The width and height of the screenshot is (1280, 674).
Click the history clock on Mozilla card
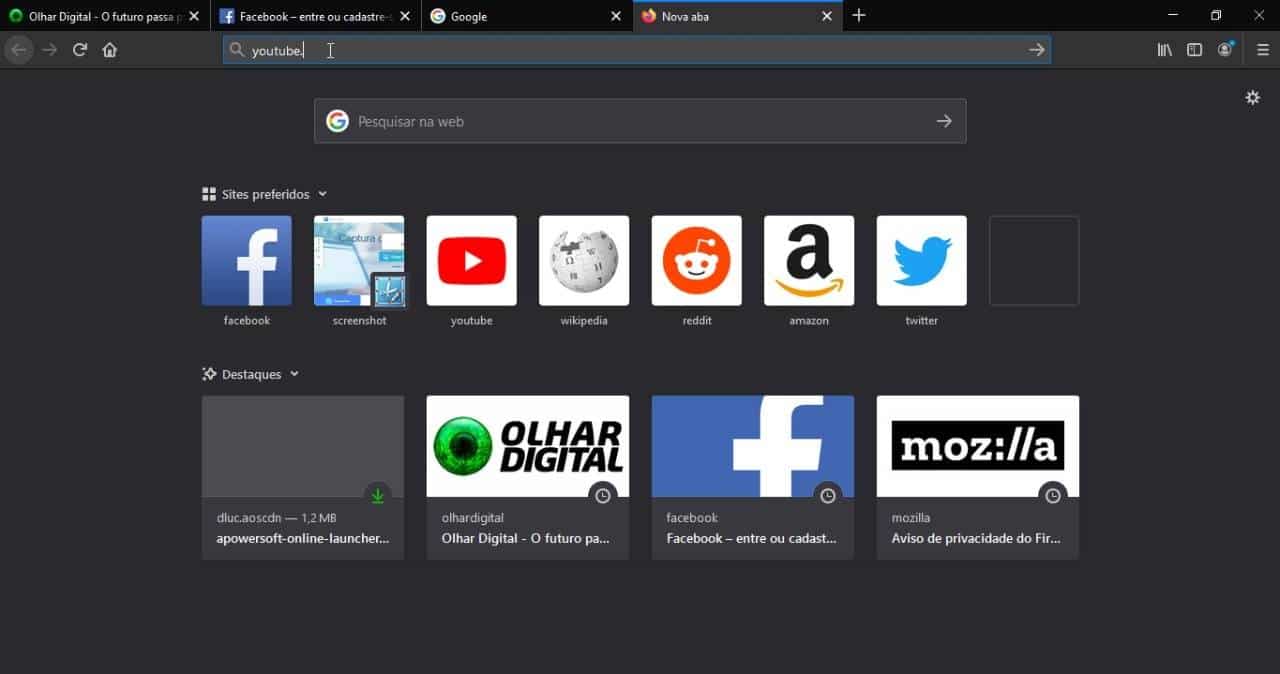pos(1052,495)
